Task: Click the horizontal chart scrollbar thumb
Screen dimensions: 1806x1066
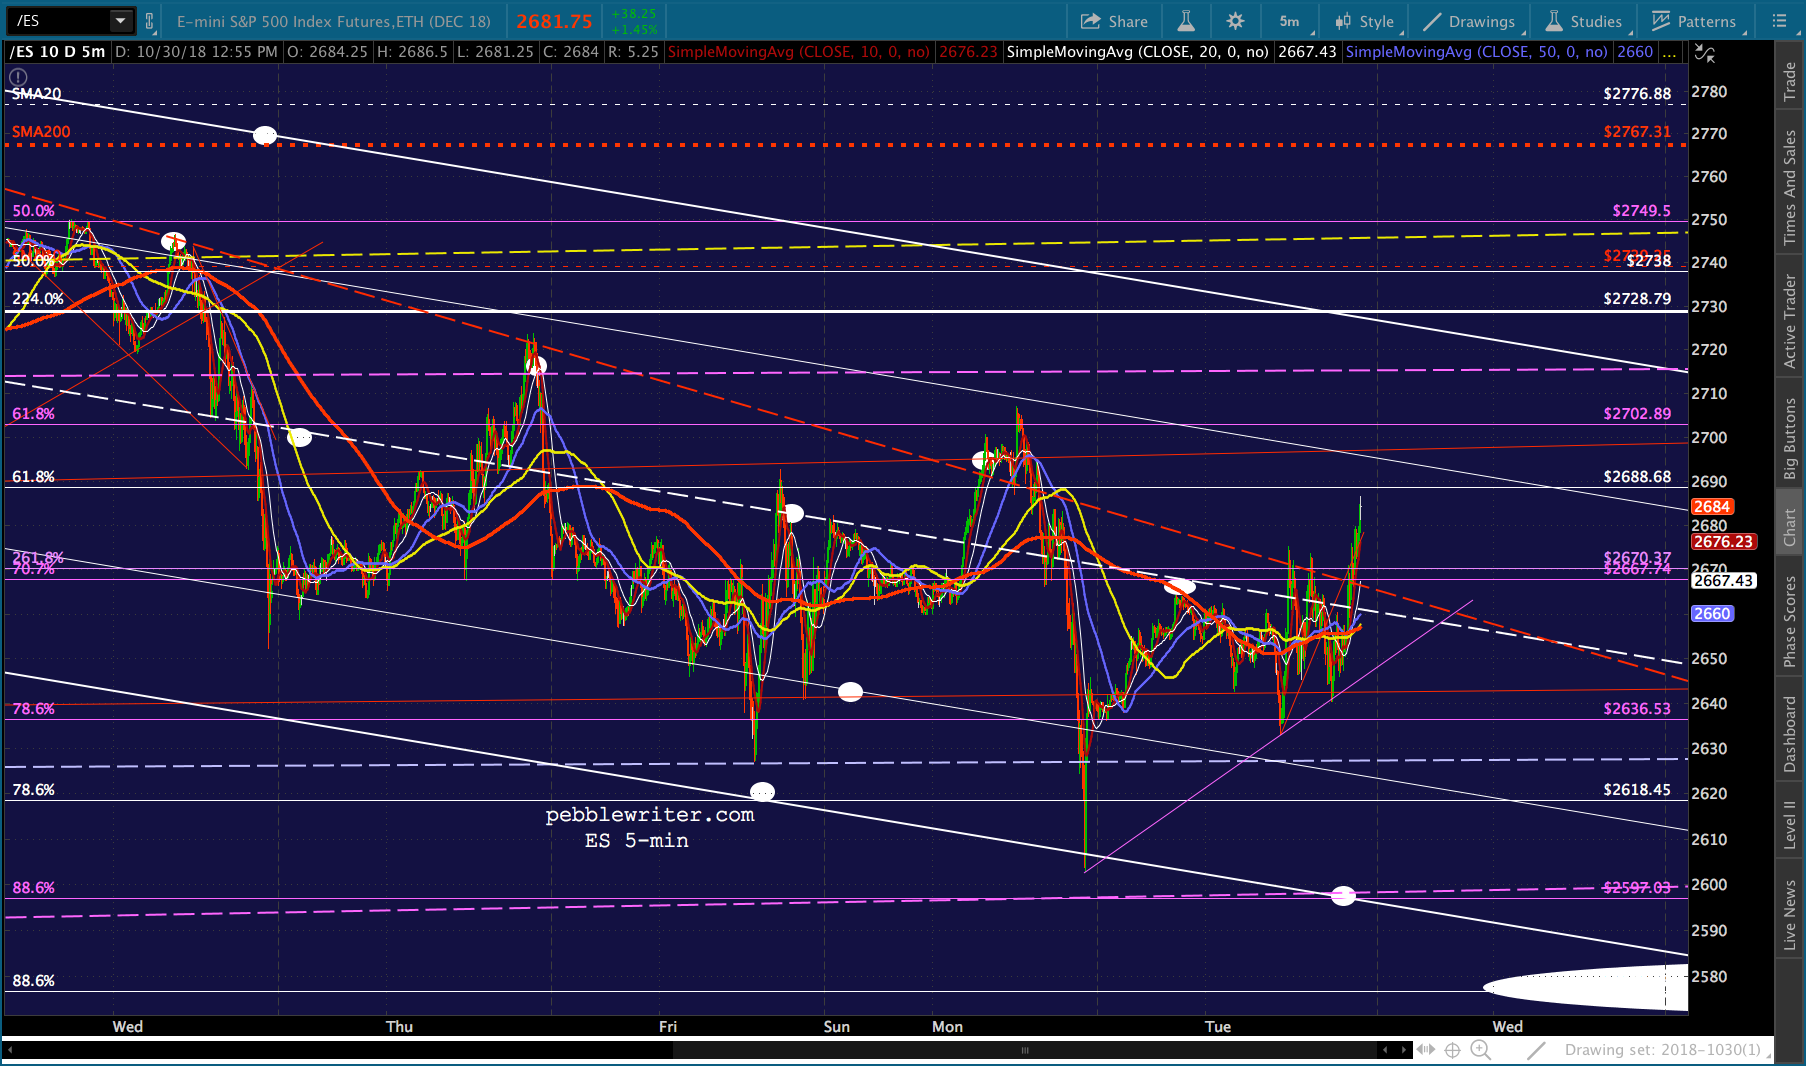Action: 1024,1050
